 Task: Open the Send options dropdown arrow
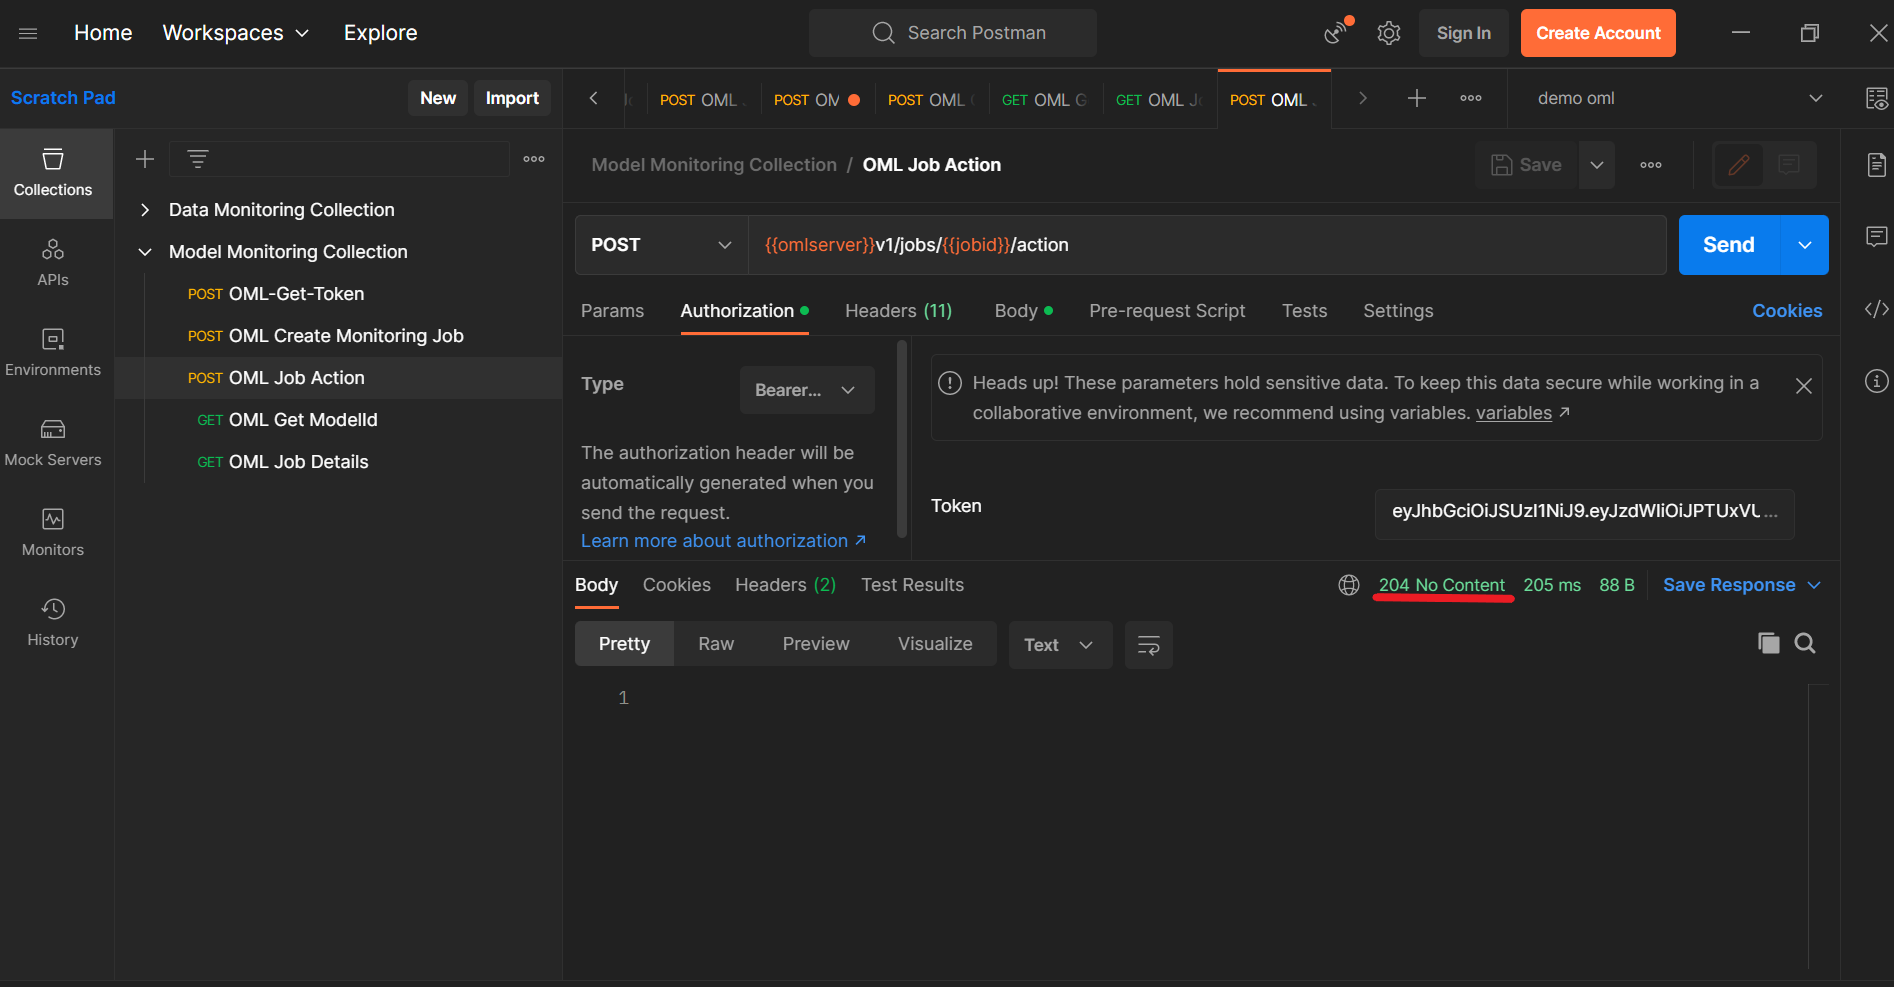pos(1805,245)
